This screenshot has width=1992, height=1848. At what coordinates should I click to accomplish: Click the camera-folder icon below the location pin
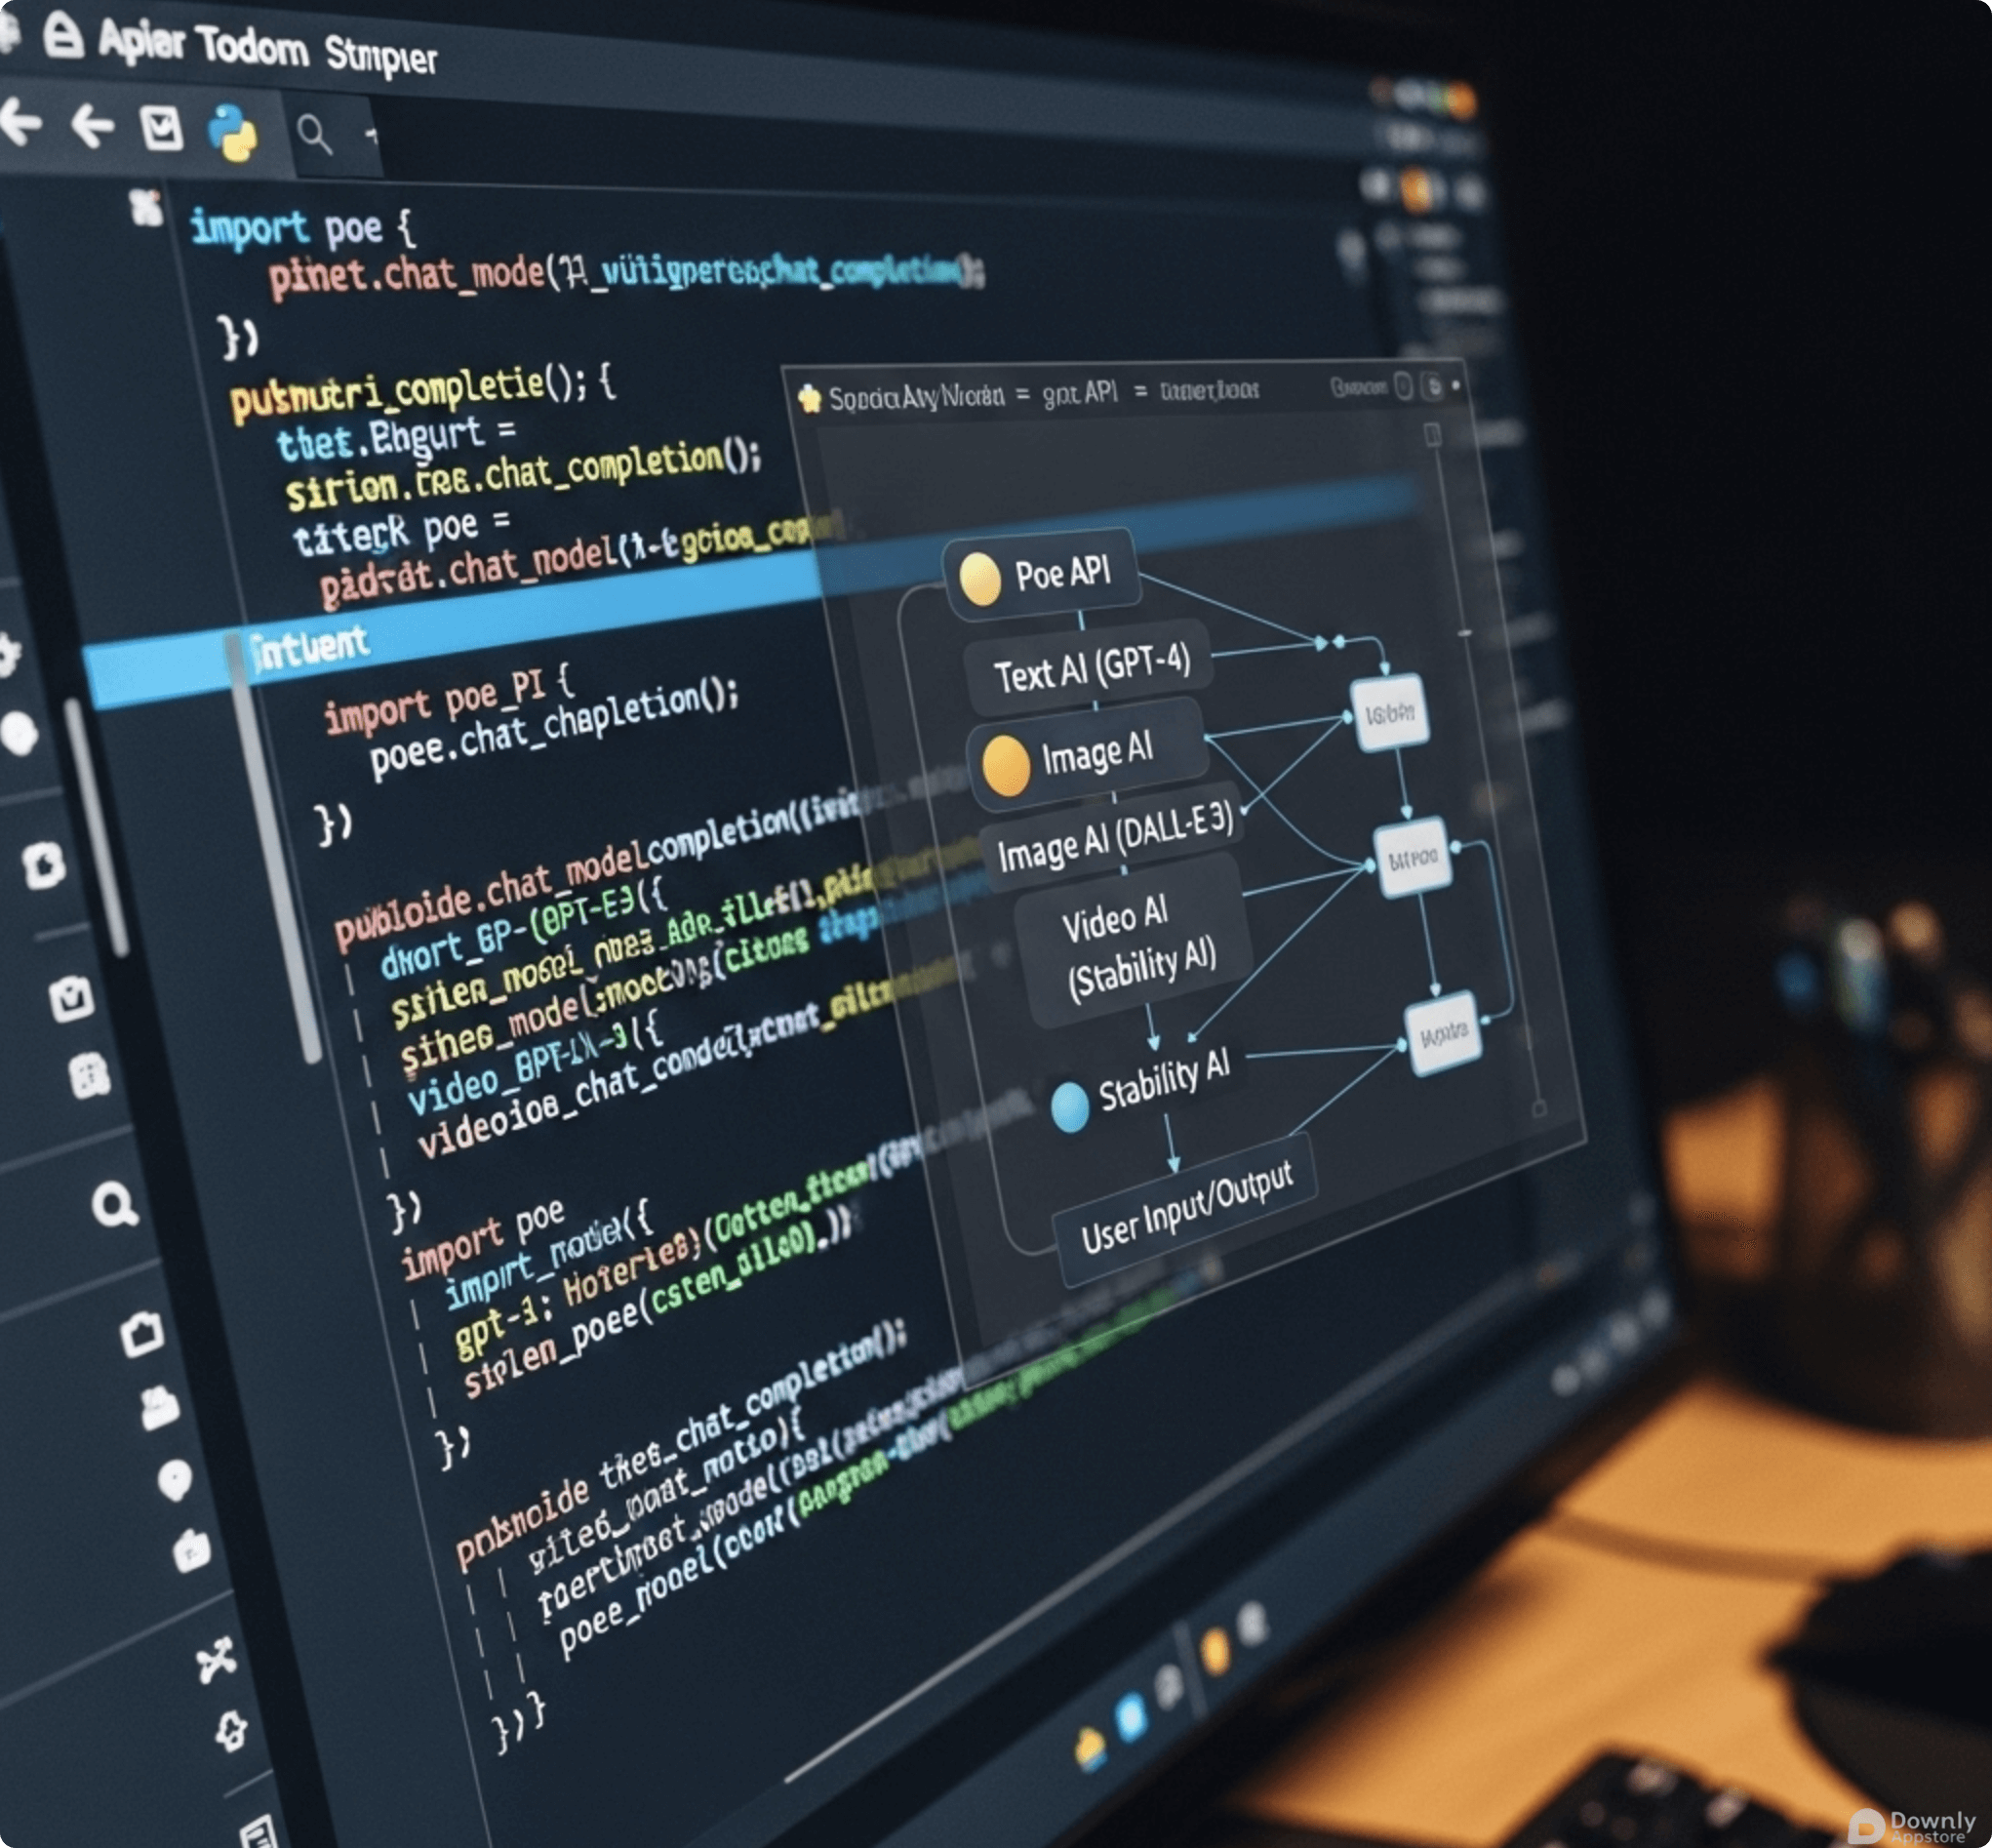(x=191, y=1551)
